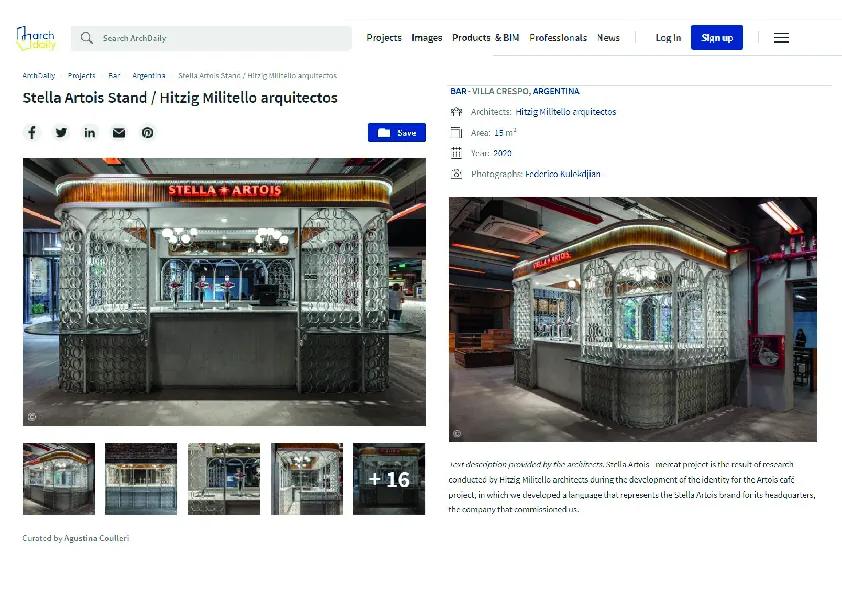842x596 pixels.
Task: Click the BAR category link
Action: [x=458, y=91]
